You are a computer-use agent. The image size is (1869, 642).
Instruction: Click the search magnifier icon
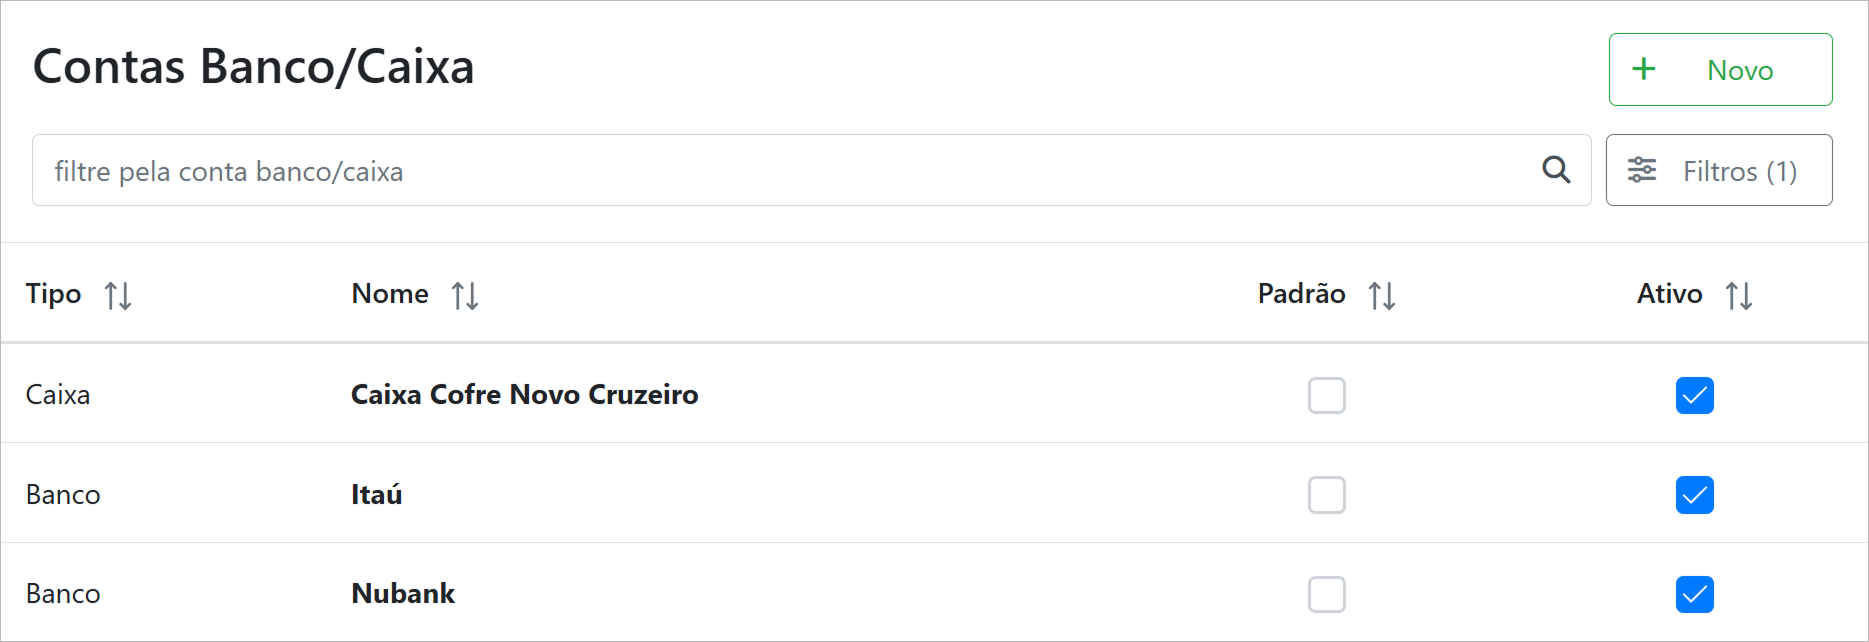pyautogui.click(x=1556, y=170)
